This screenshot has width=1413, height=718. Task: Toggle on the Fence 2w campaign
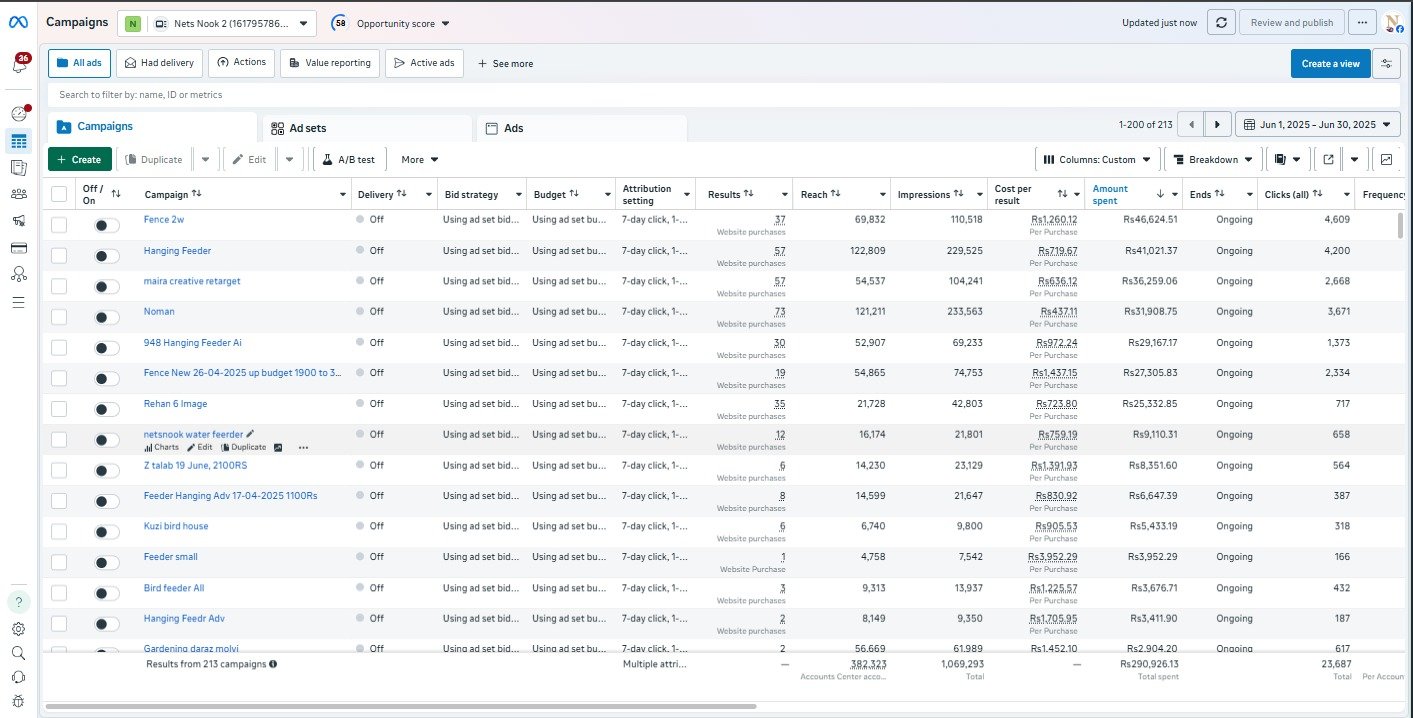pyautogui.click(x=106, y=226)
